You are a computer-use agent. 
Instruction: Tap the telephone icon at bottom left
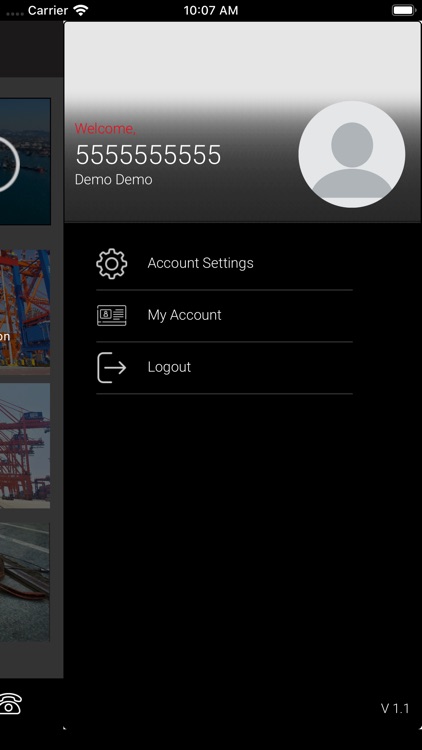(x=11, y=704)
